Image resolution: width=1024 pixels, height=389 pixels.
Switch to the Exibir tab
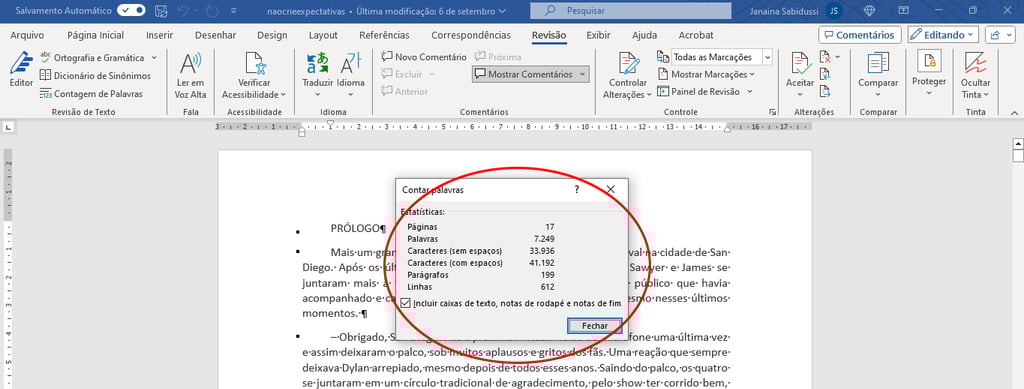click(599, 35)
